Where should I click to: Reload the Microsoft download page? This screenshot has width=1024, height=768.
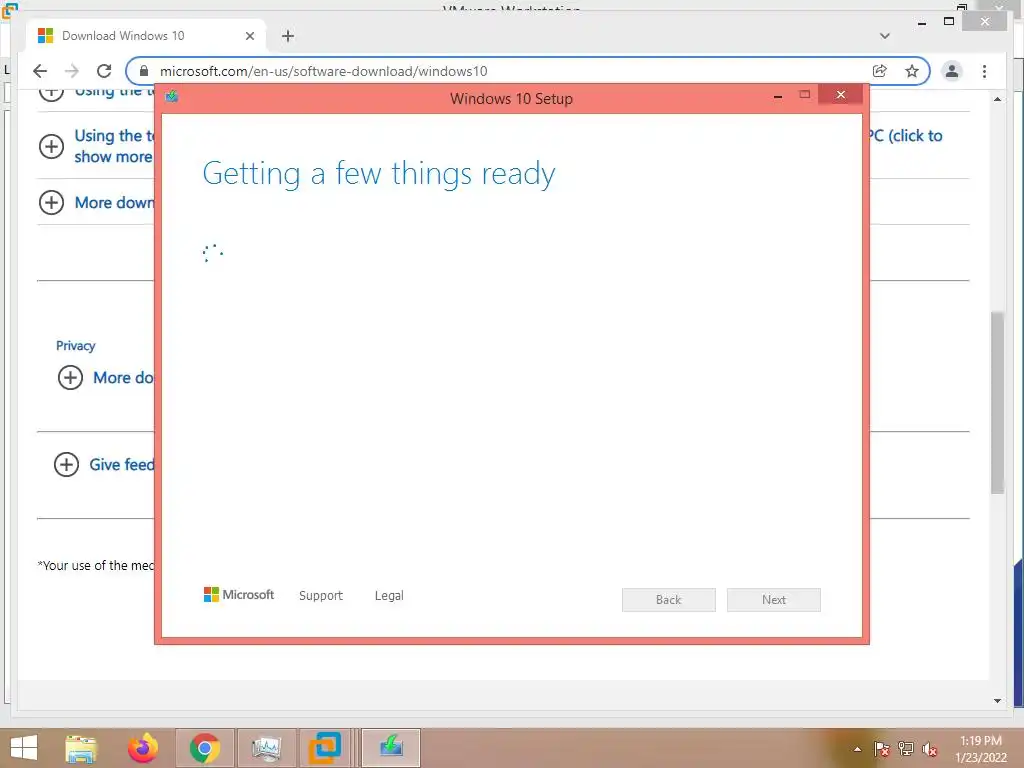point(104,71)
